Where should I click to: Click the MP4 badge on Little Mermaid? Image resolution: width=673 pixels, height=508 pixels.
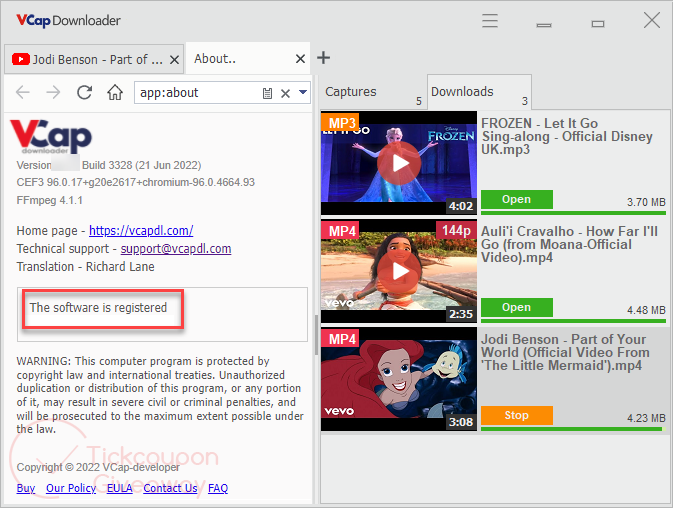pyautogui.click(x=340, y=339)
